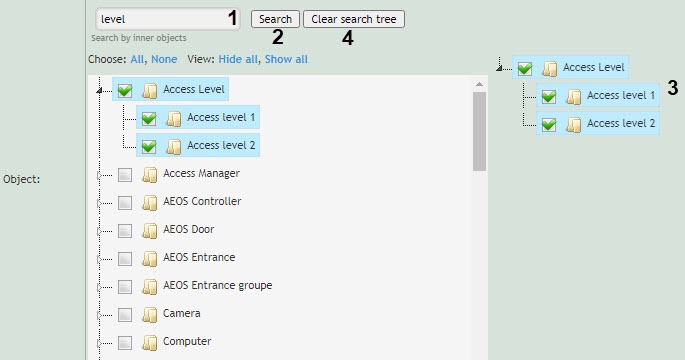Select the 'AEOS Entrance groupe' label
This screenshot has width=685, height=360.
pos(218,285)
